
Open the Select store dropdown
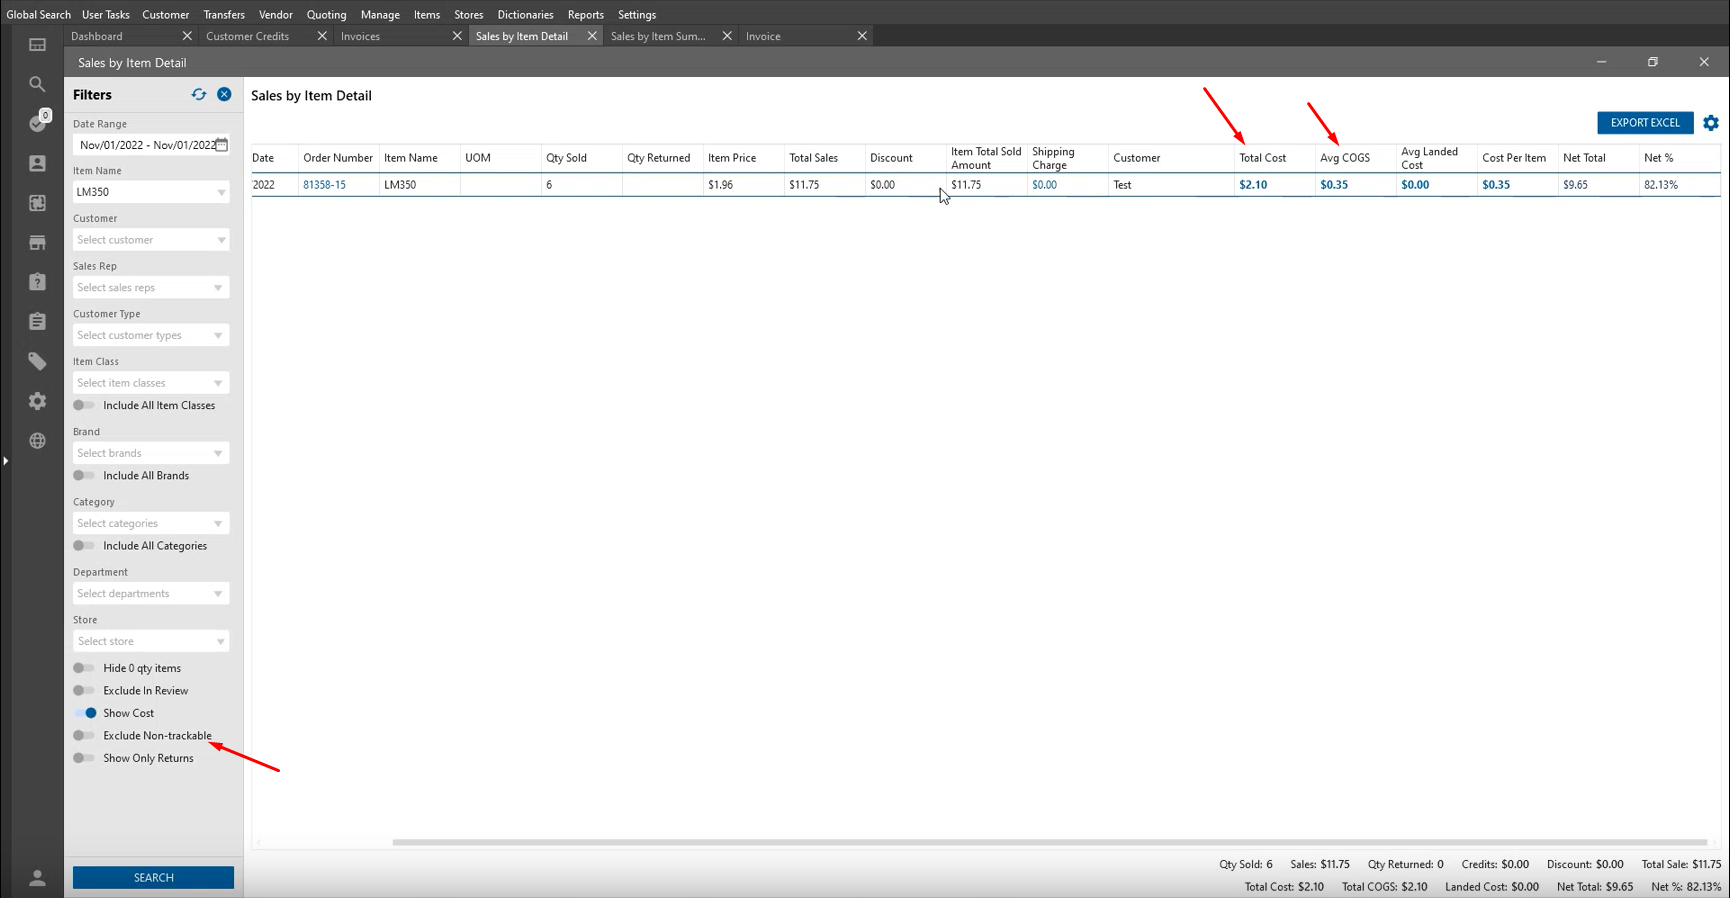[x=151, y=641]
